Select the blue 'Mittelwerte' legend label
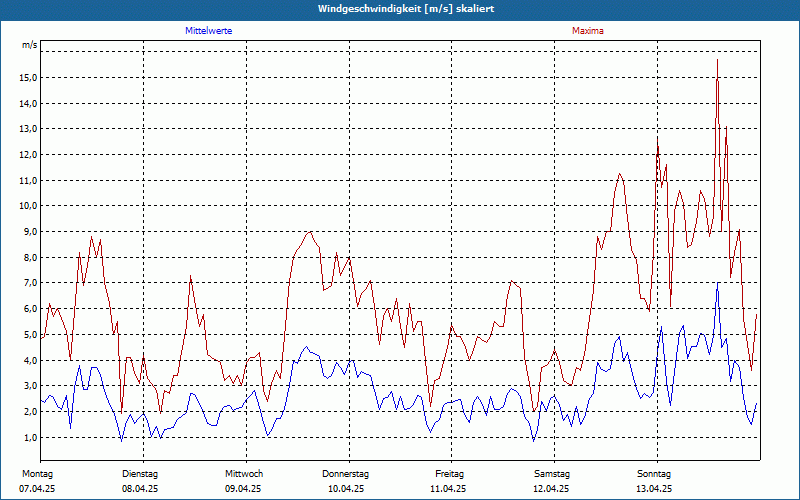The height and width of the screenshot is (500, 800). [209, 31]
